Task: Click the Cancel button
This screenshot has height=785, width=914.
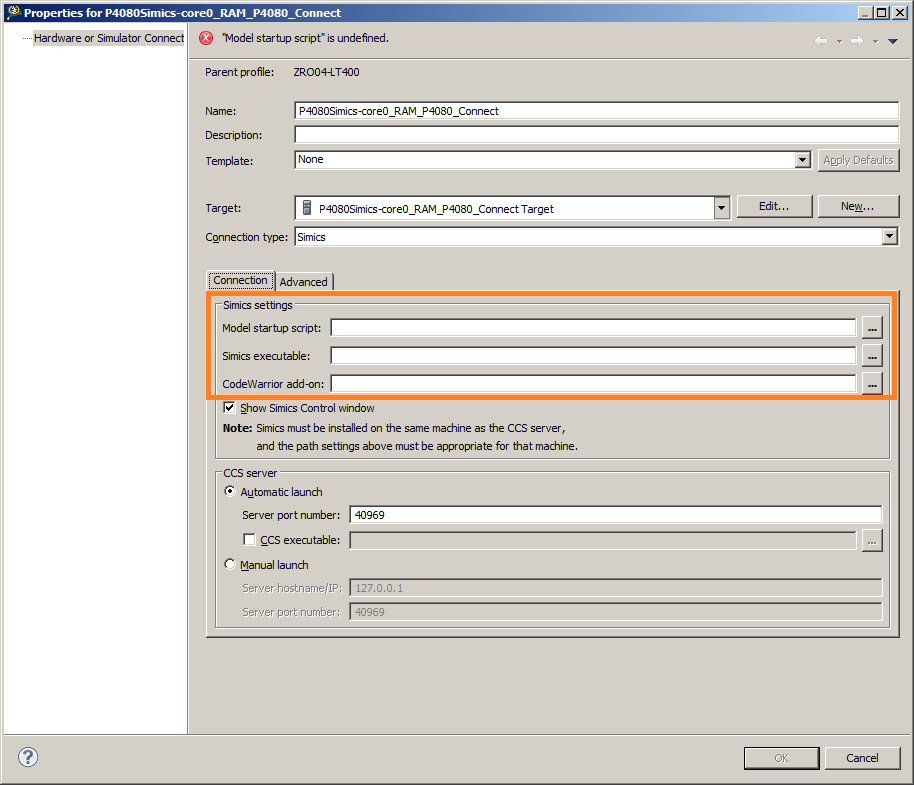Action: click(x=862, y=758)
